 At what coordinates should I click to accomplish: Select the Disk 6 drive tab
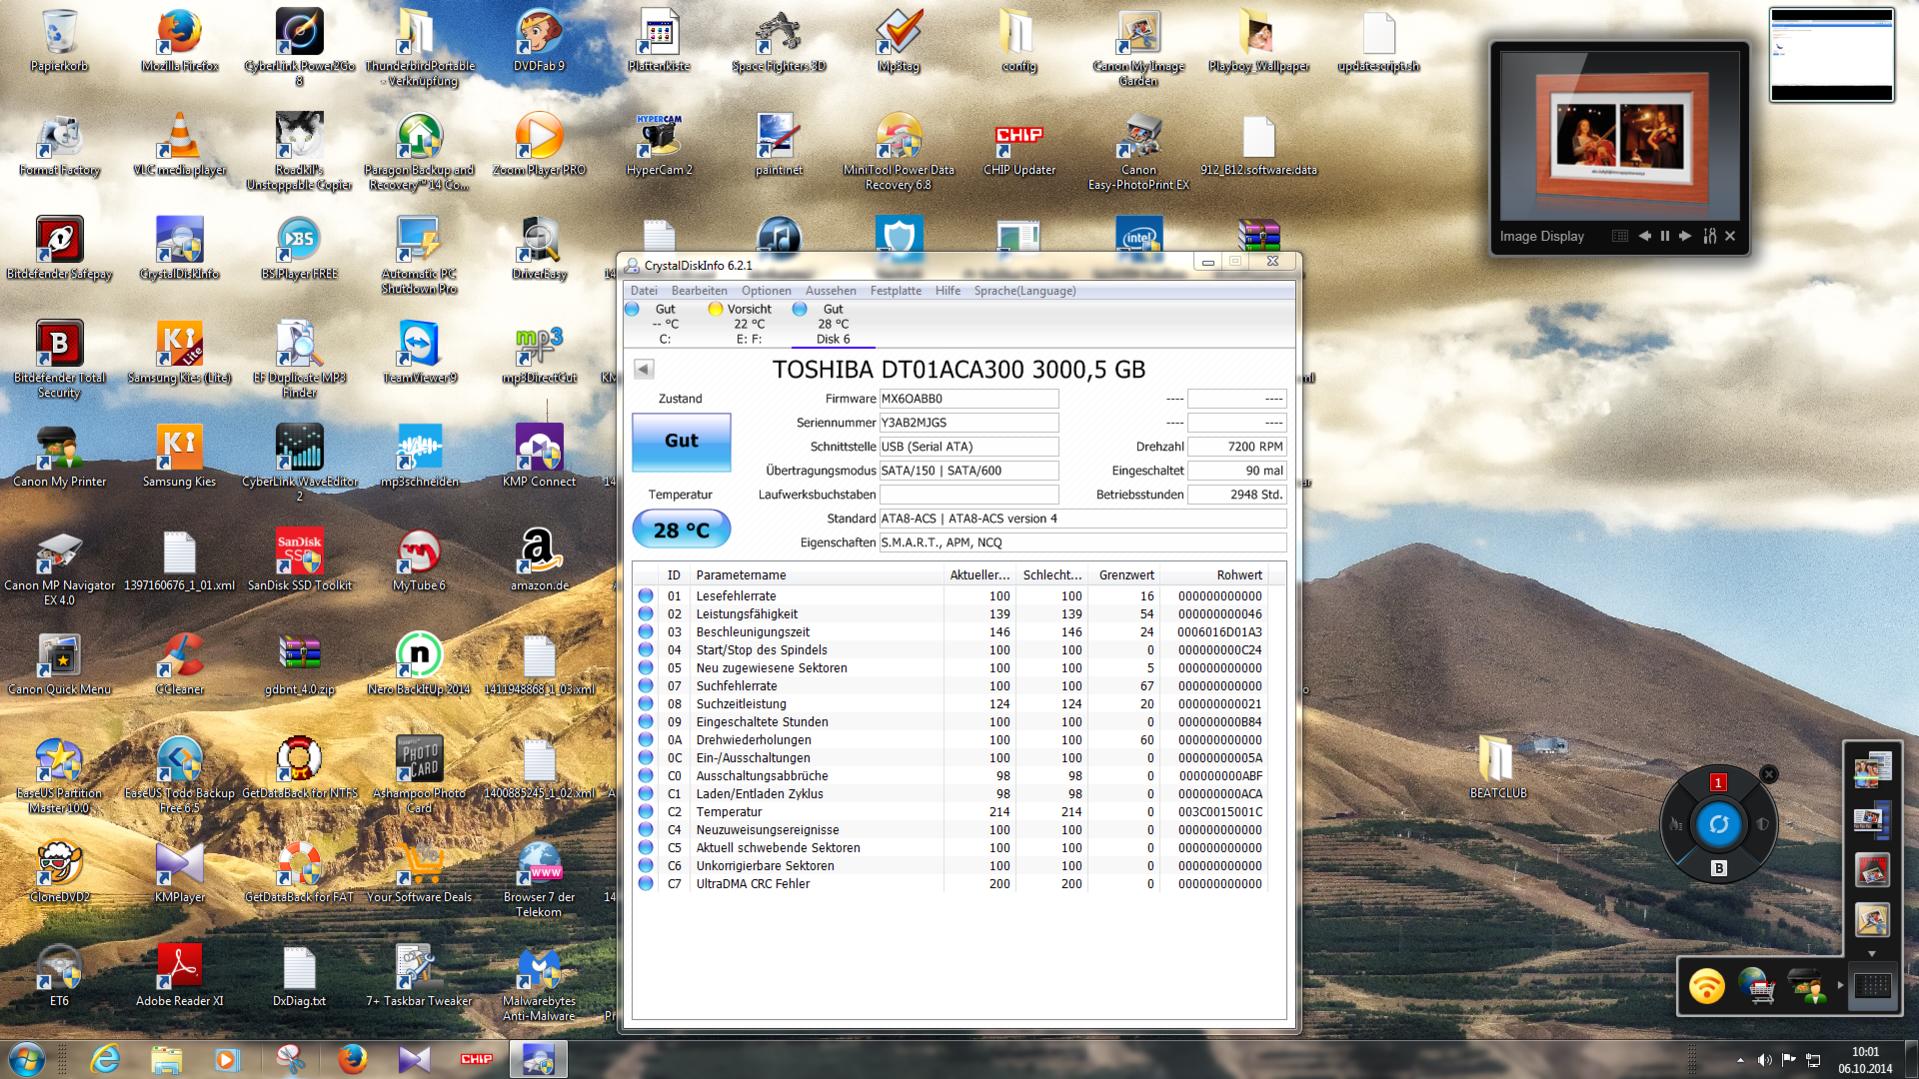[833, 324]
